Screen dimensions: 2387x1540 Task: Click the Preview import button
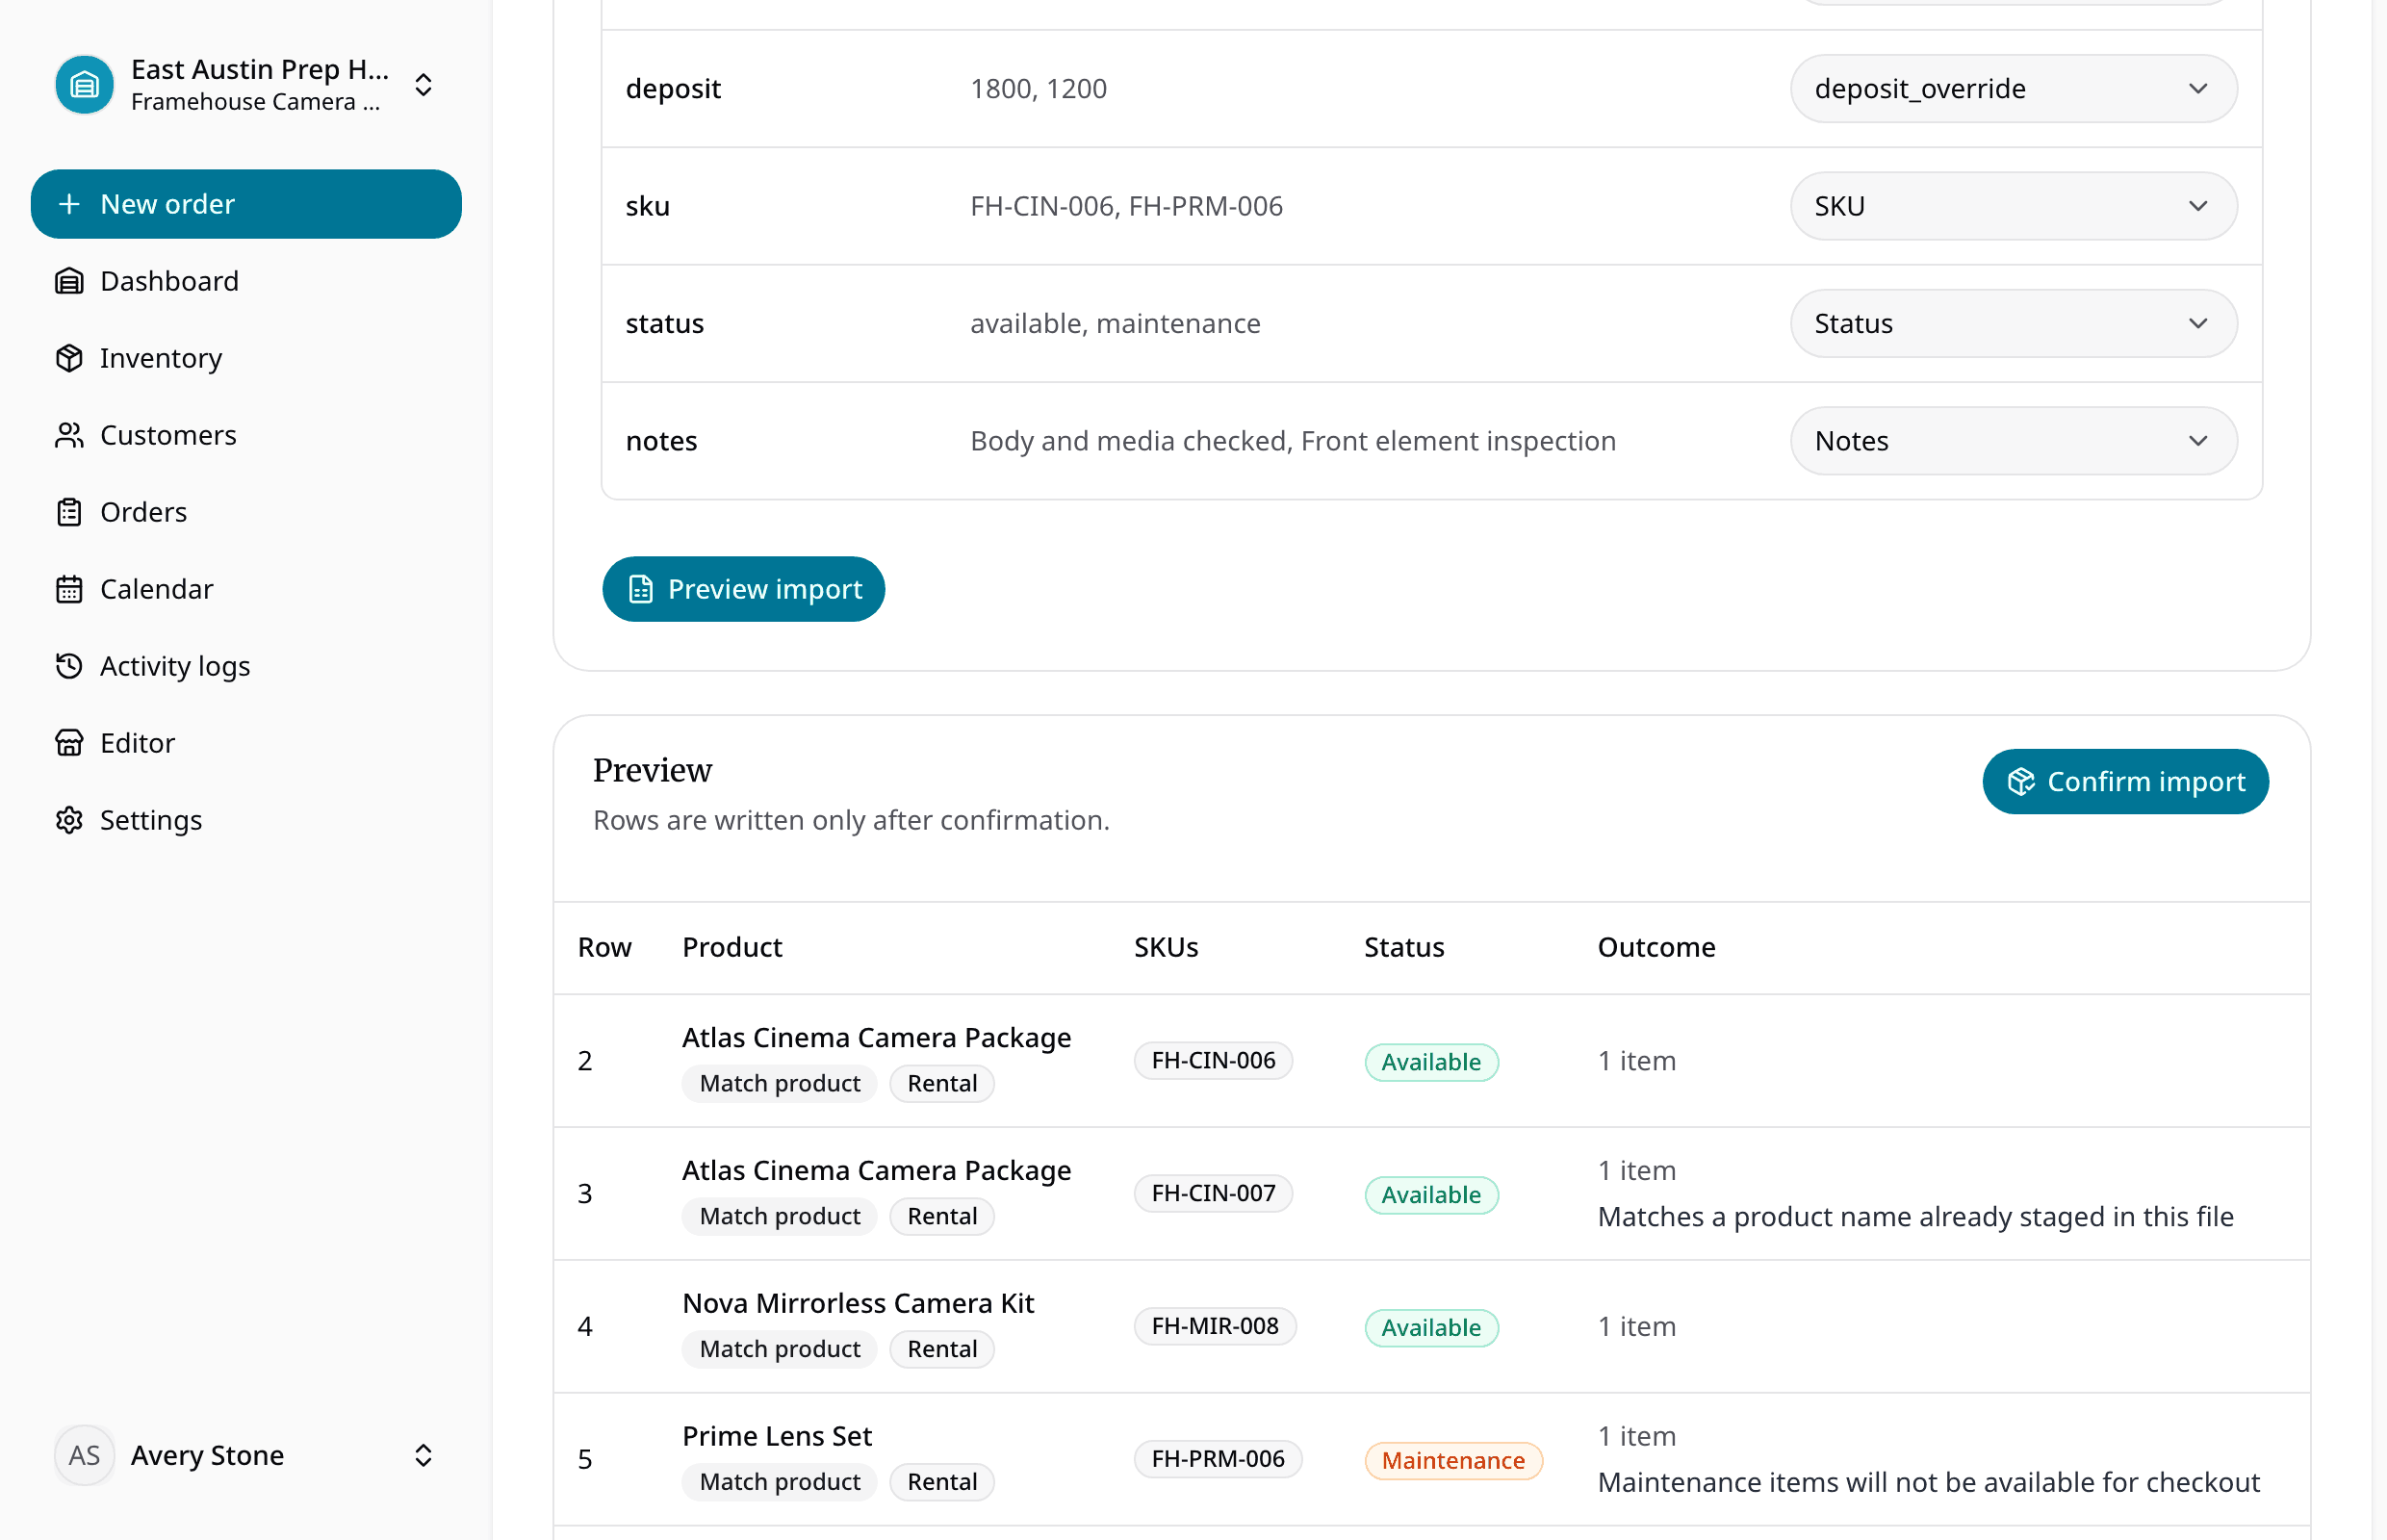[743, 589]
